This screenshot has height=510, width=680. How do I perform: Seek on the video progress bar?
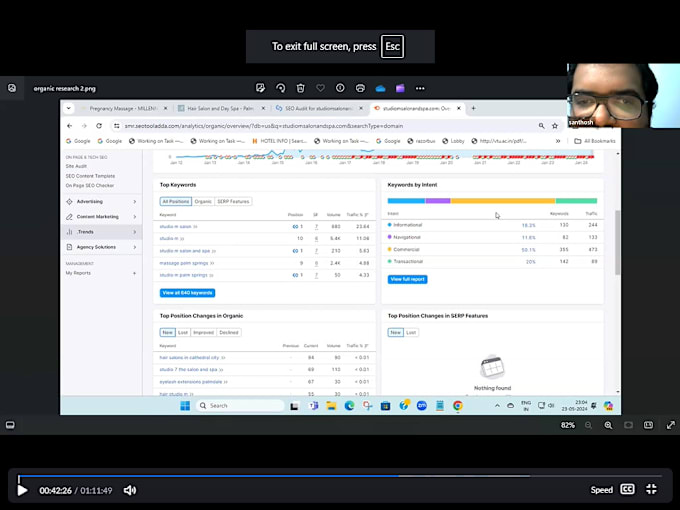(x=340, y=476)
